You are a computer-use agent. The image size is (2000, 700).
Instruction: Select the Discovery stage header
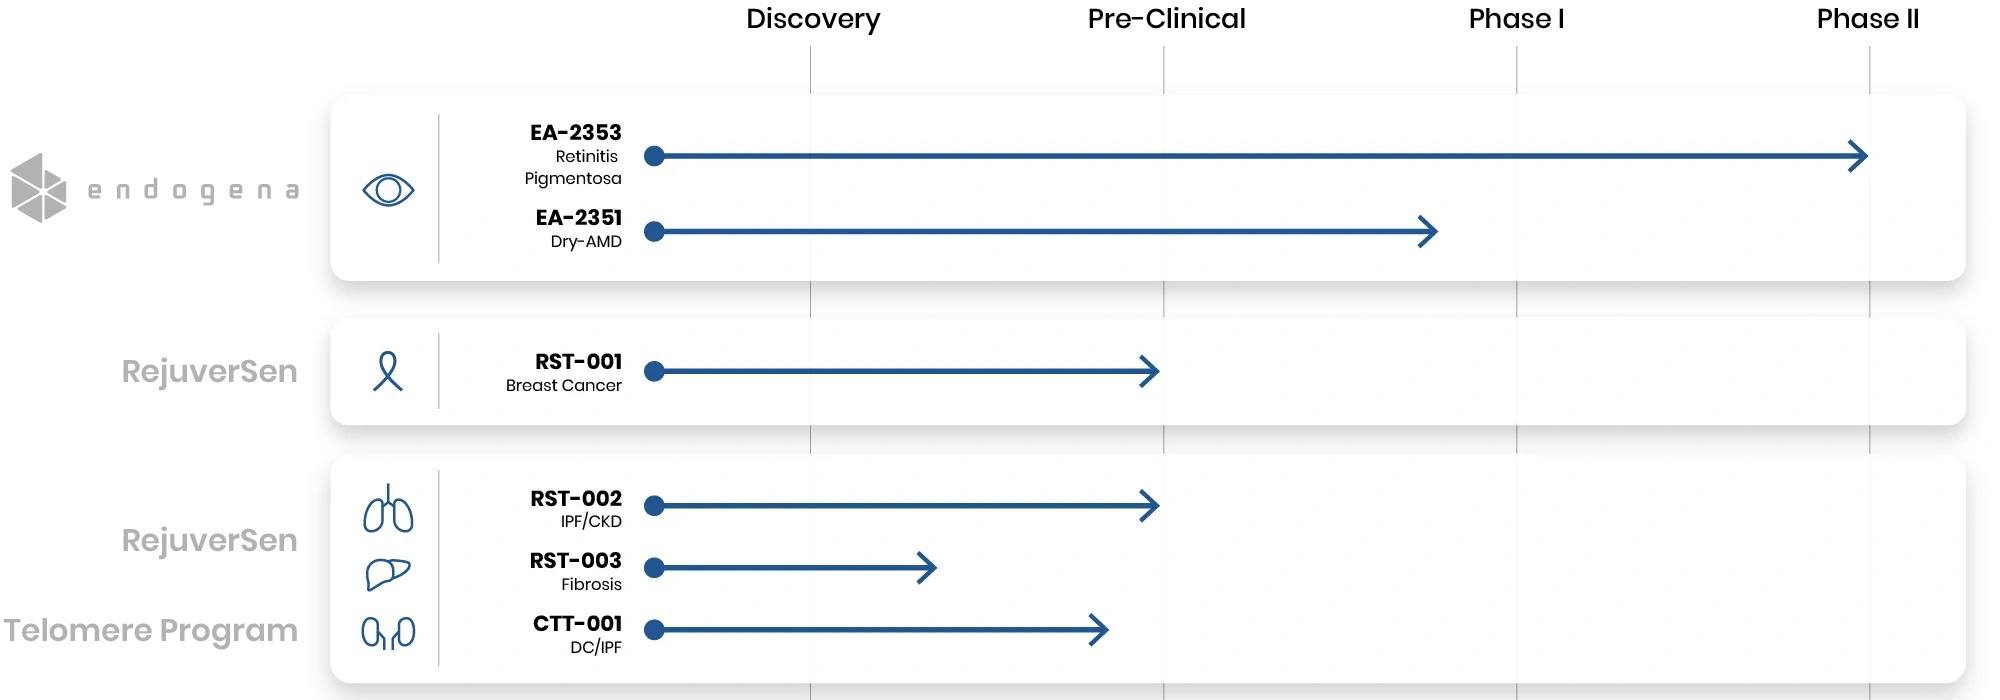click(x=813, y=19)
